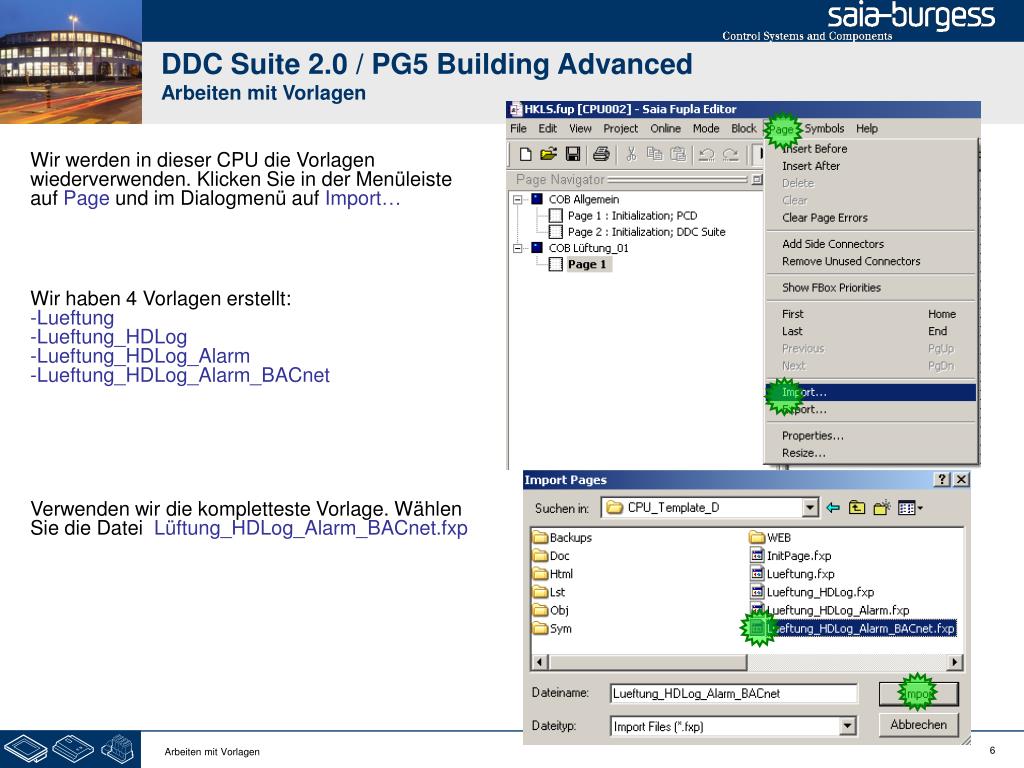Select the Obj folder
The image size is (1024, 768).
tap(551, 610)
